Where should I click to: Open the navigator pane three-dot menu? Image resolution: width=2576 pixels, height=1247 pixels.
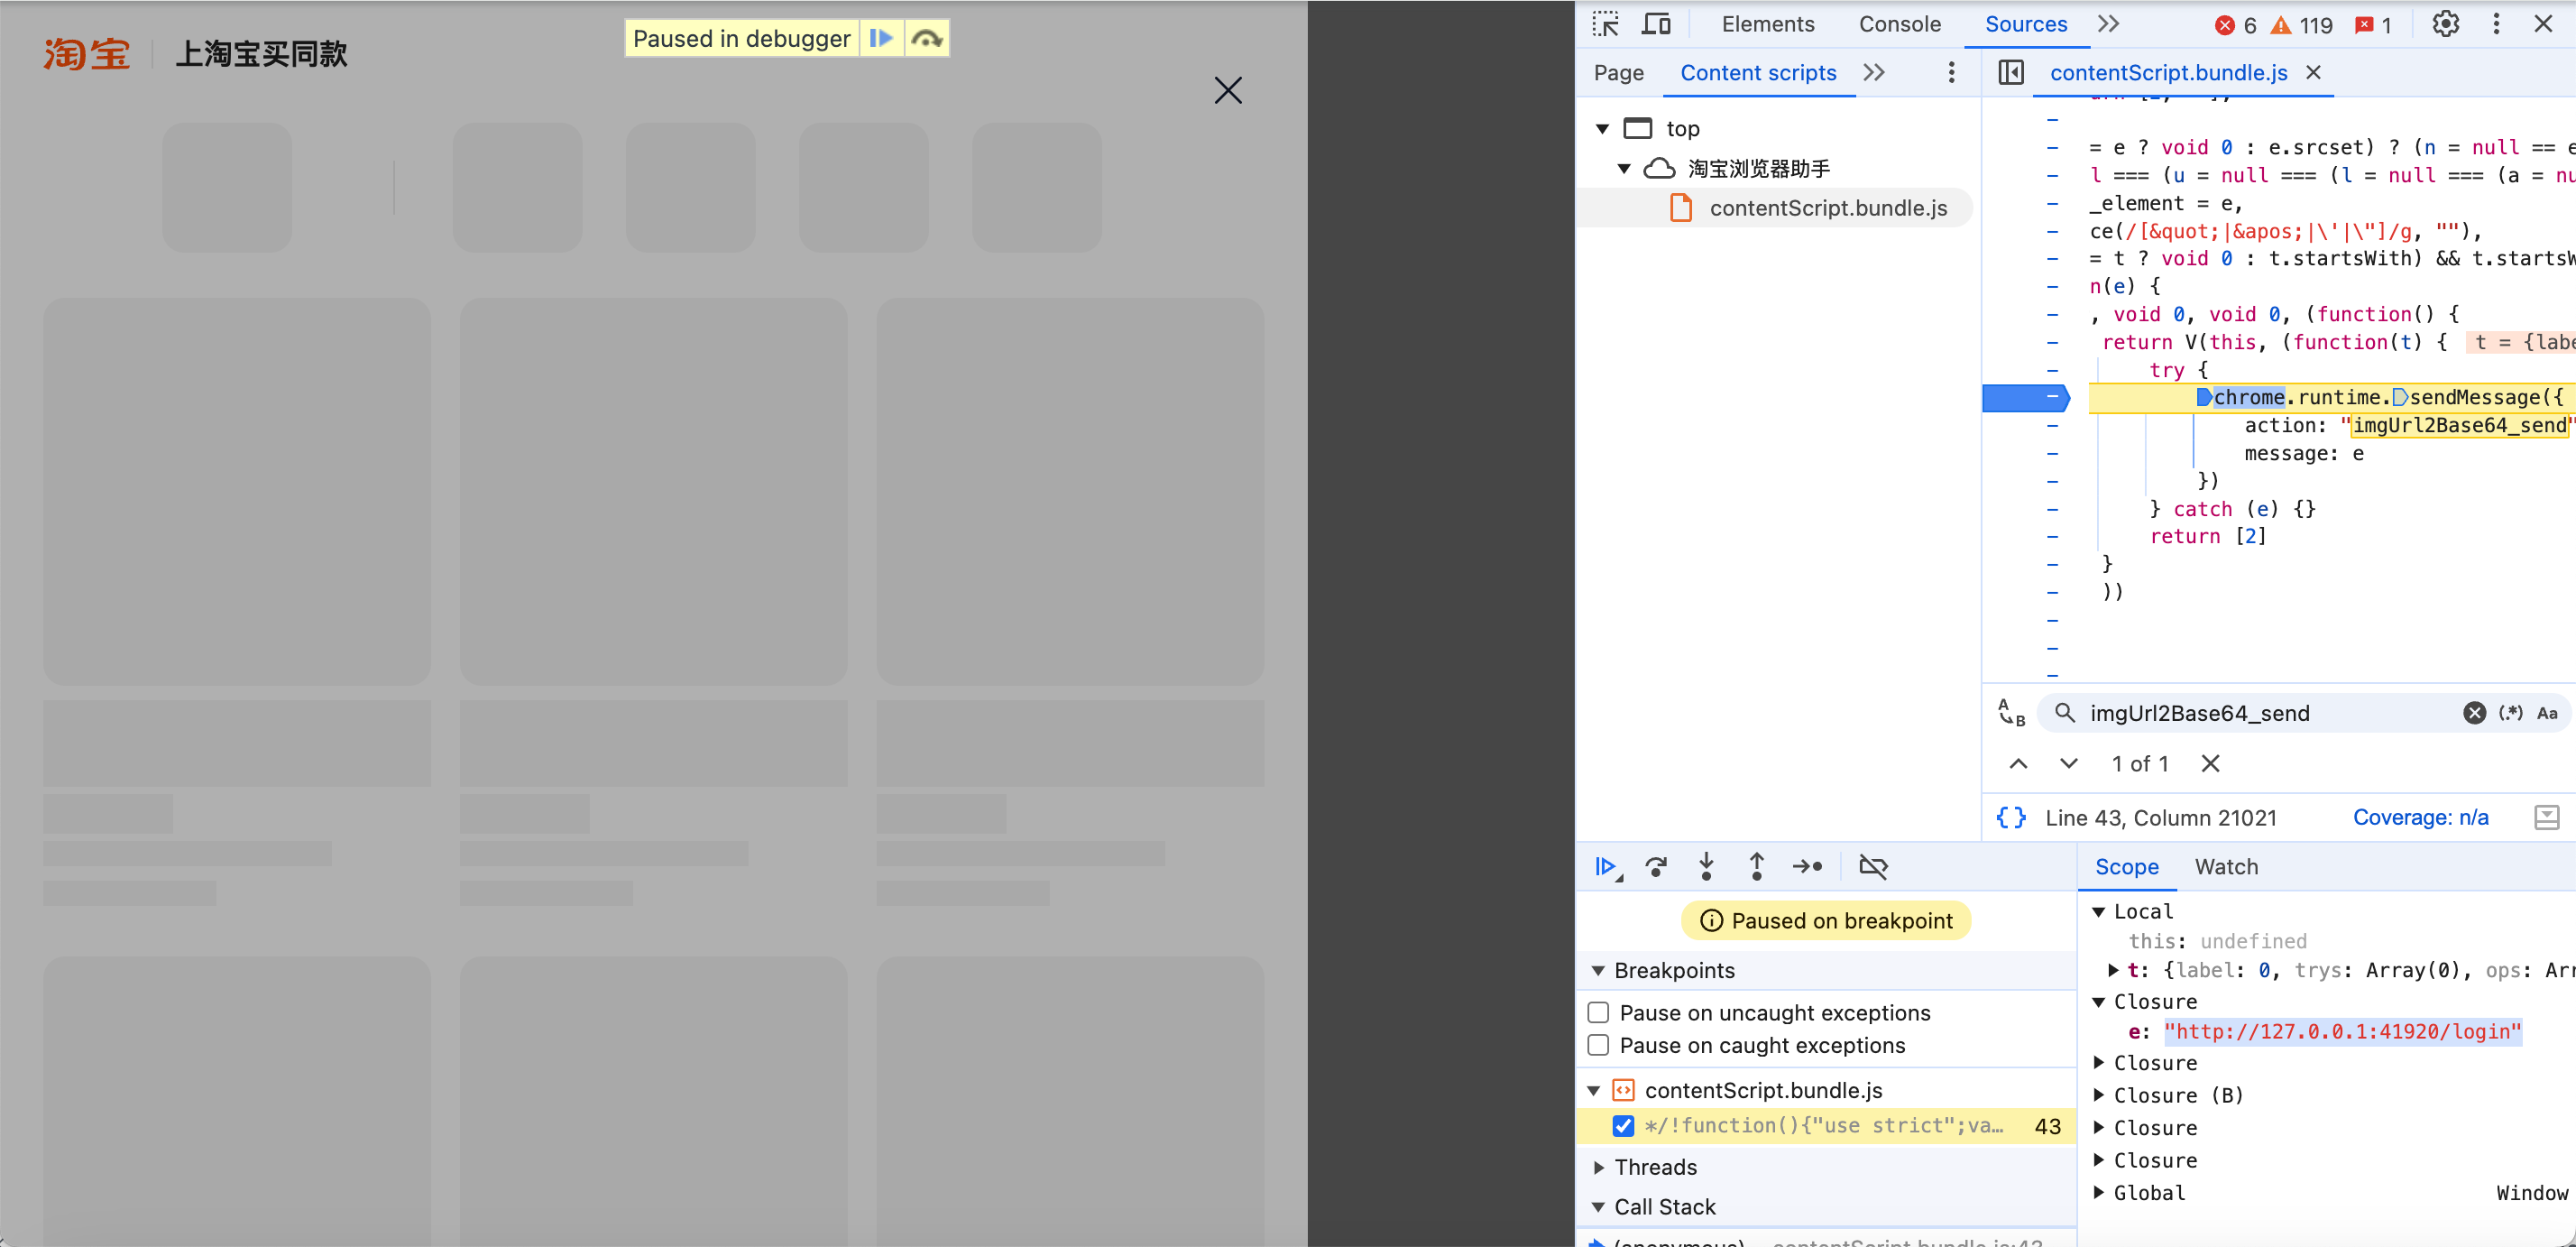pos(1951,72)
